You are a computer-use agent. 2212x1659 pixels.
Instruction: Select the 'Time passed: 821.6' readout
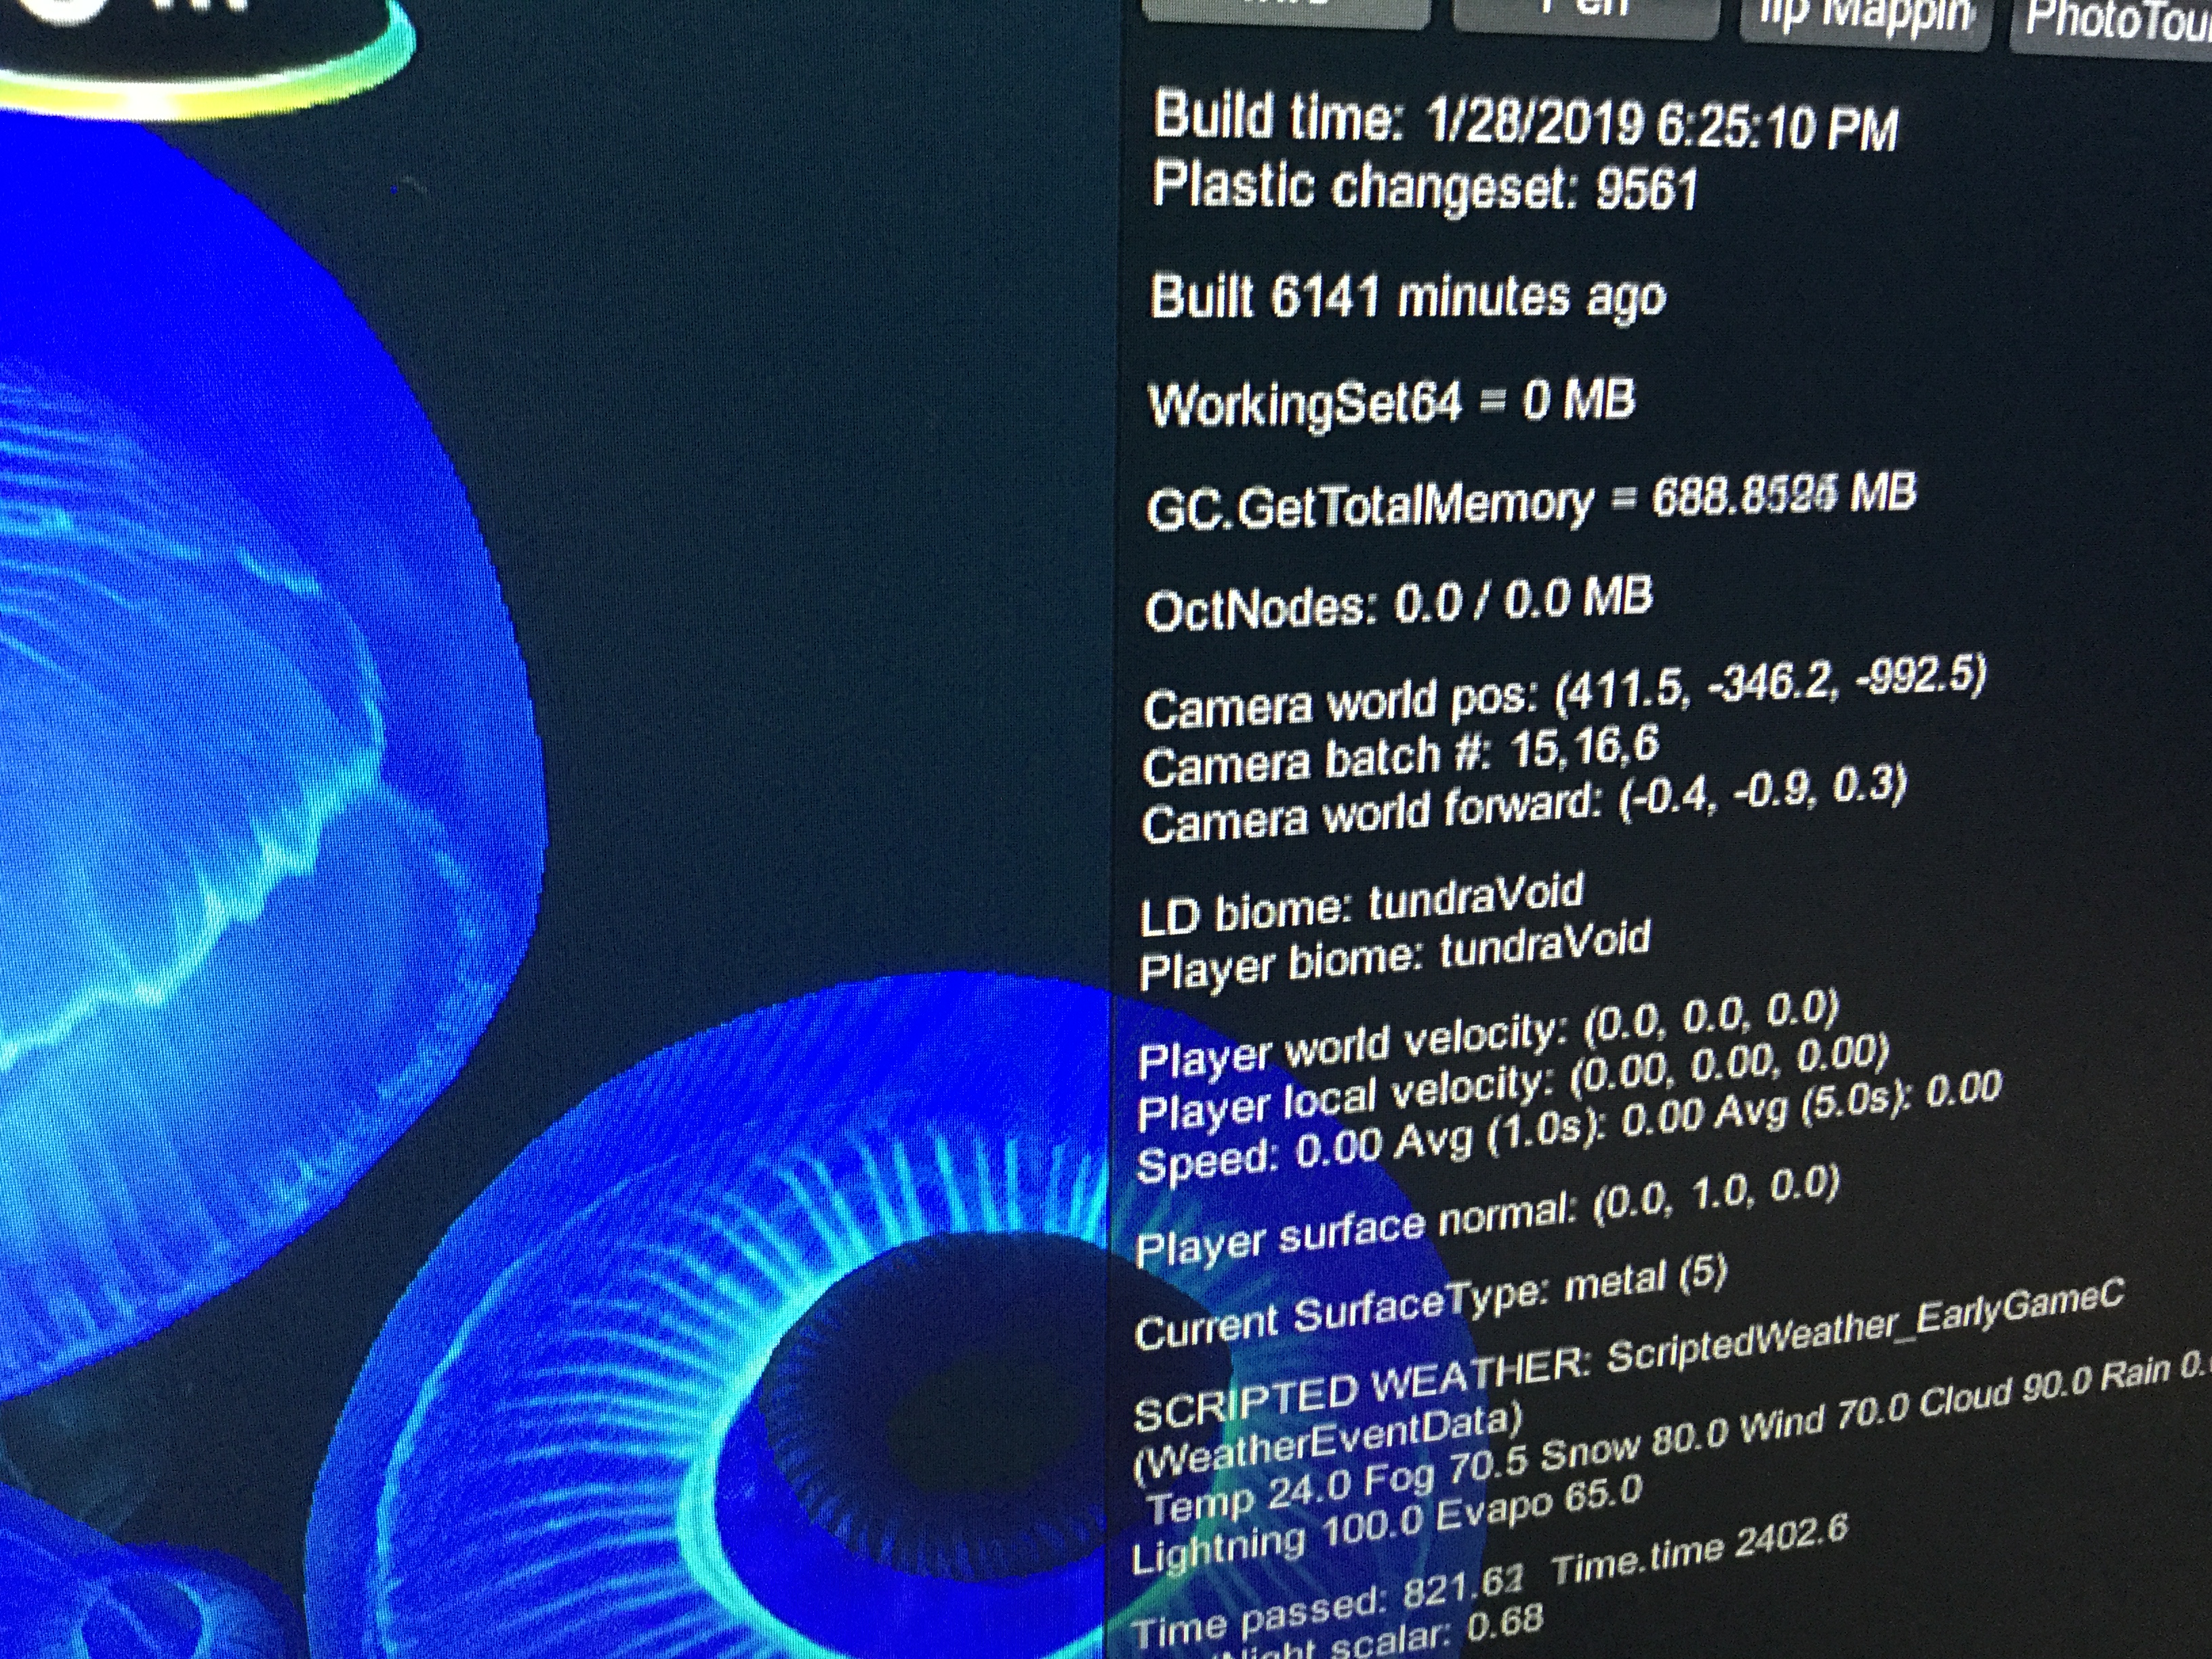(1327, 1607)
